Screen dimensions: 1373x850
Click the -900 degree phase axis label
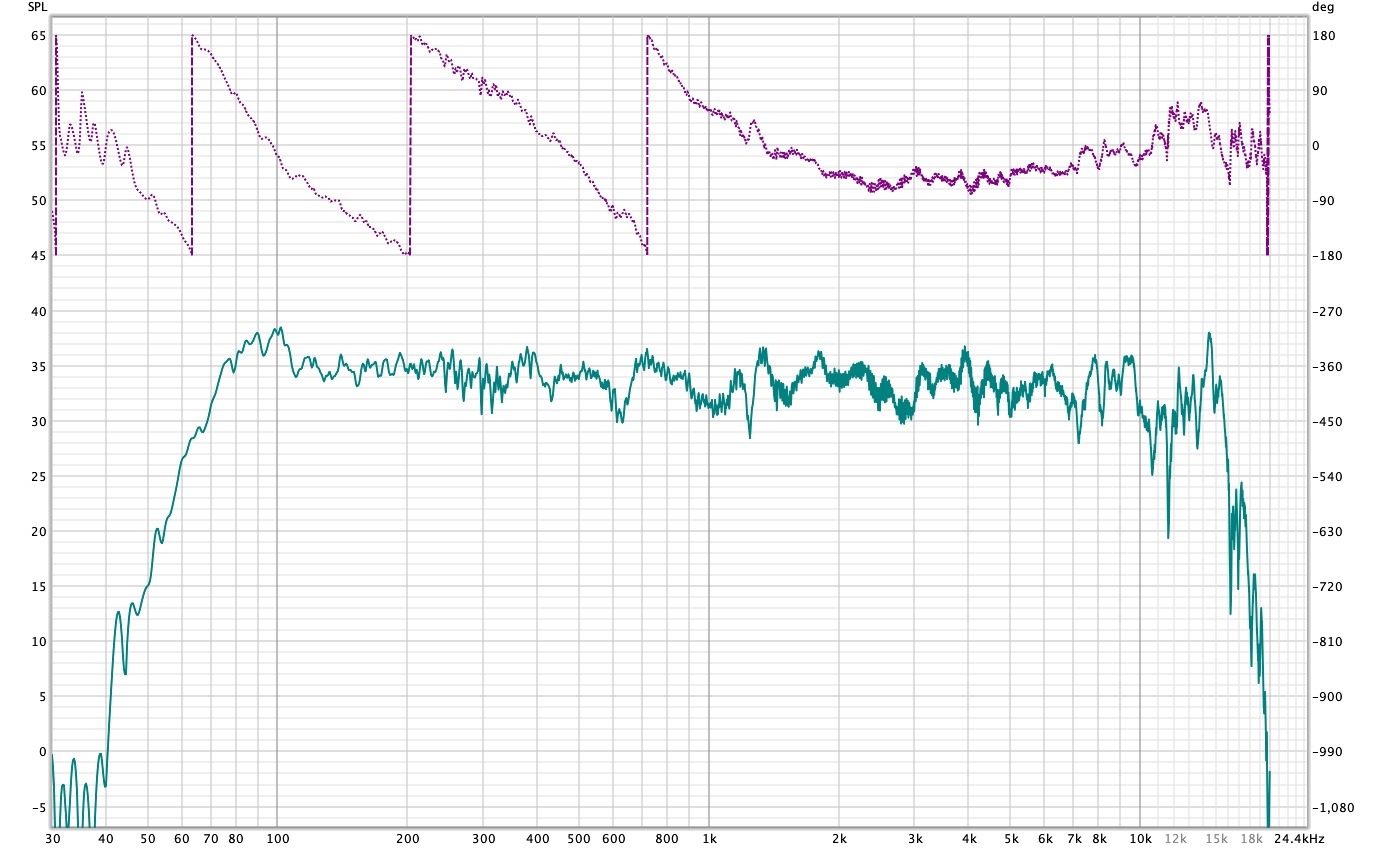[1325, 697]
